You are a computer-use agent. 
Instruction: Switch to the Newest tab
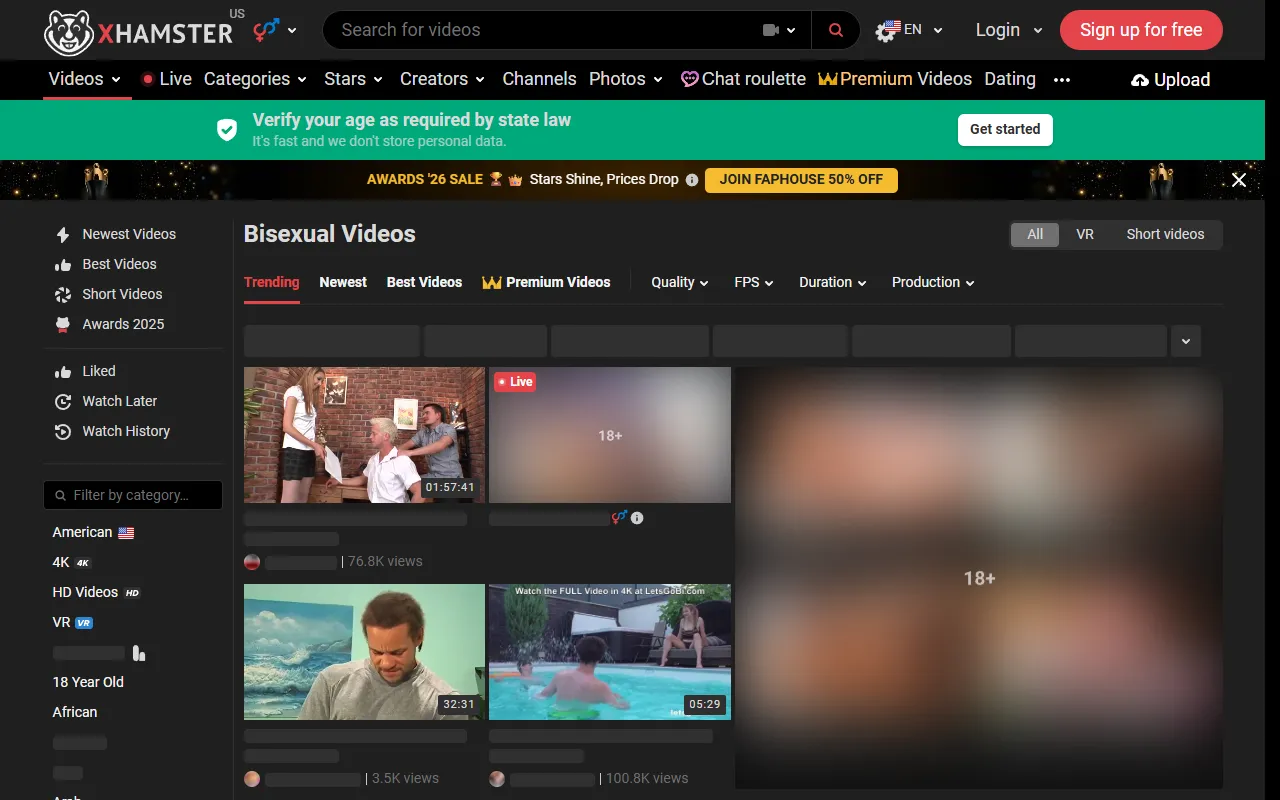click(343, 282)
